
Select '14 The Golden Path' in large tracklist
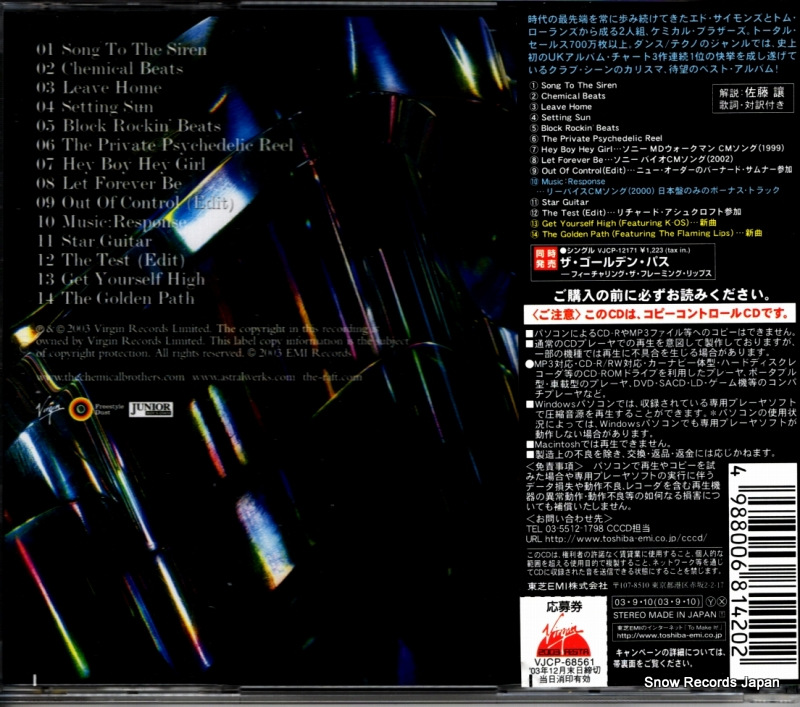click(x=116, y=298)
